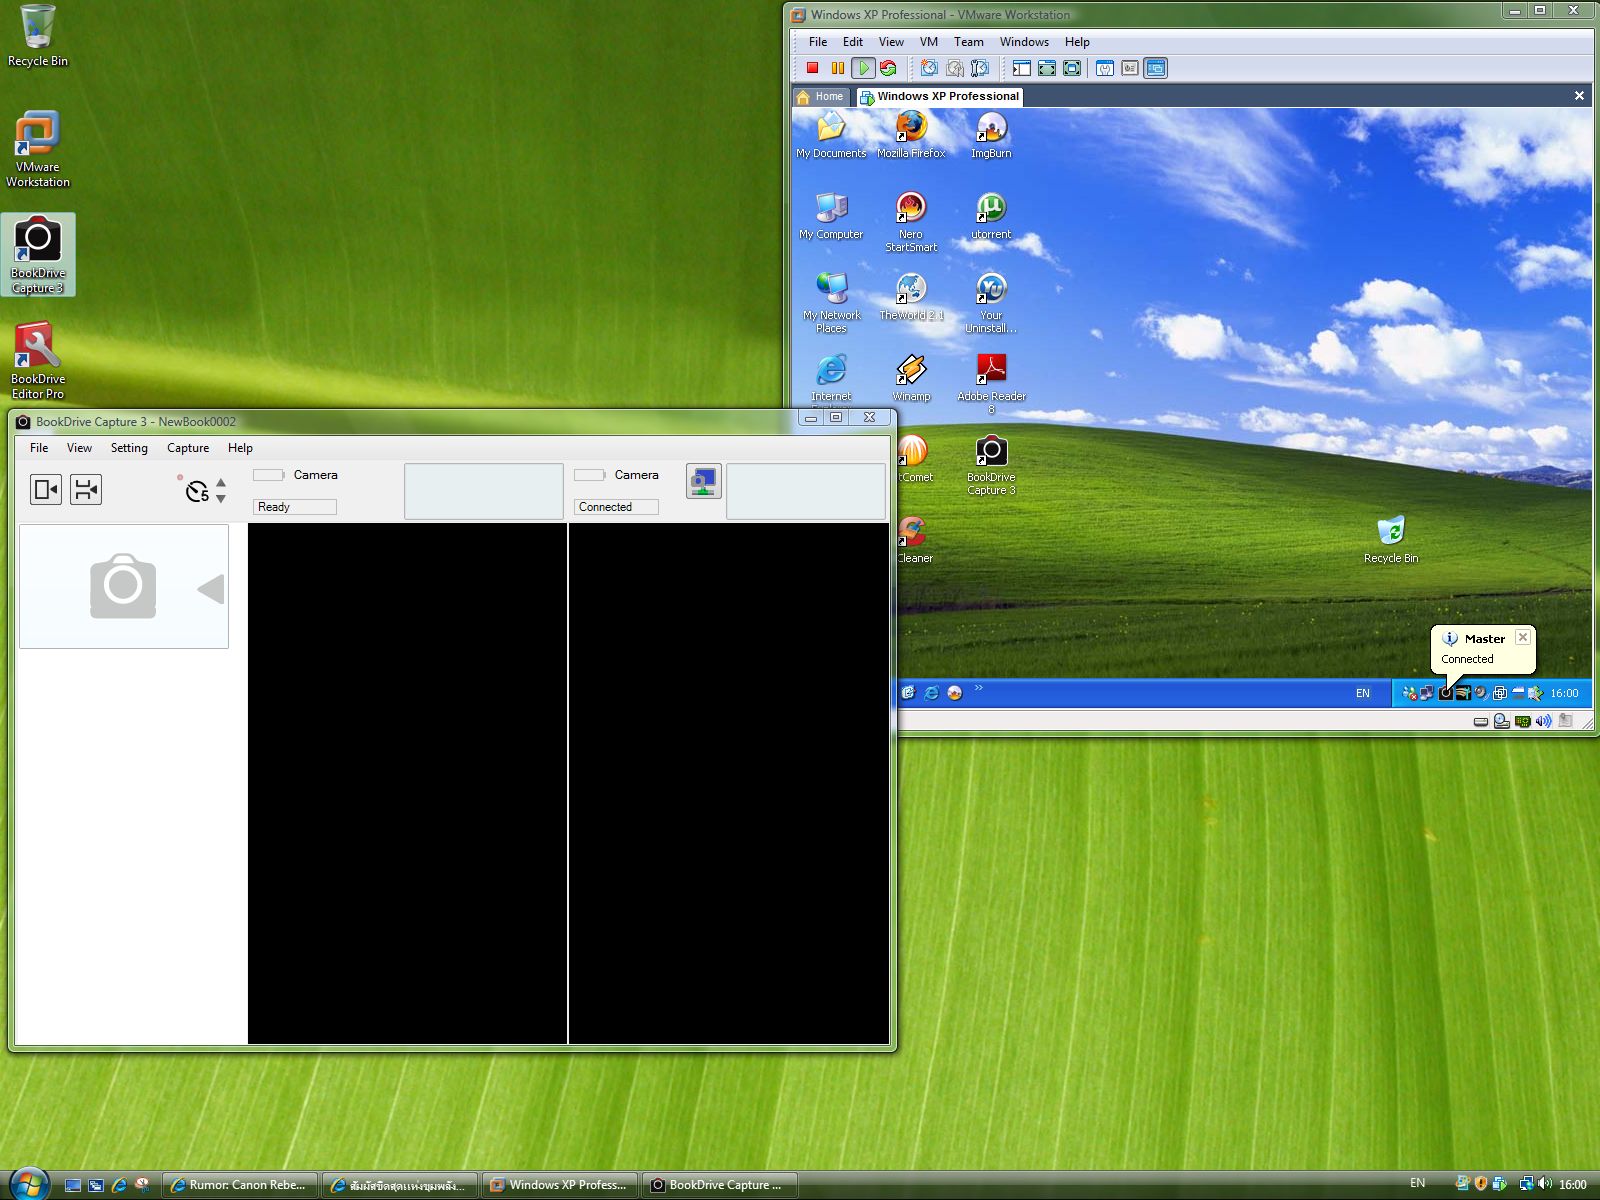Open Edit menu in VMware Workstation
Screen dimensions: 1600x1200
tap(853, 42)
